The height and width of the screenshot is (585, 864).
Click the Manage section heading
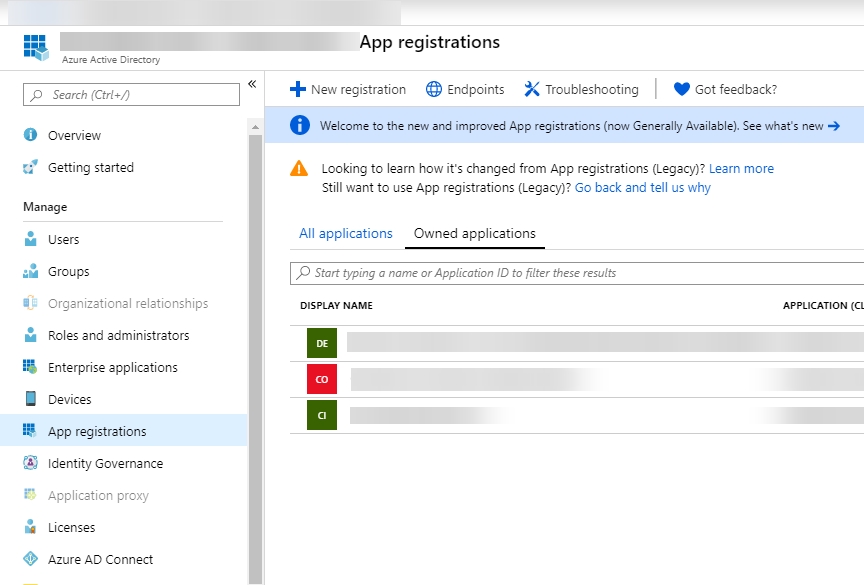point(45,207)
